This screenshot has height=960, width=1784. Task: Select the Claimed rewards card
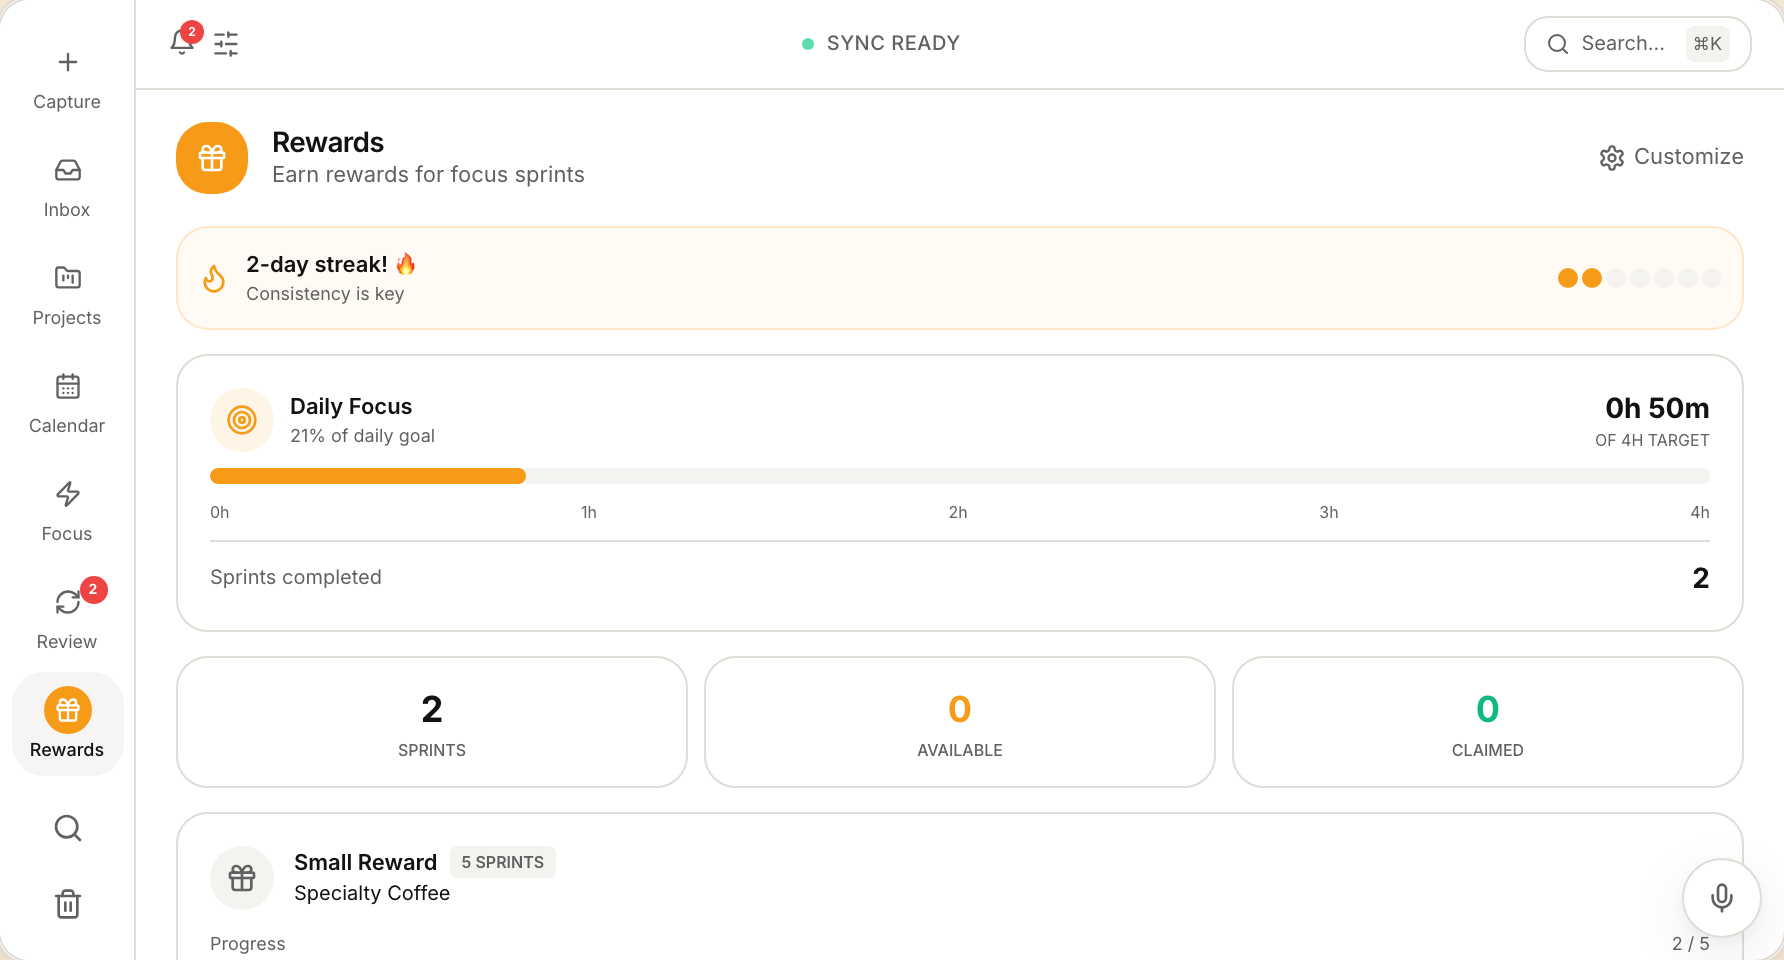click(x=1487, y=722)
